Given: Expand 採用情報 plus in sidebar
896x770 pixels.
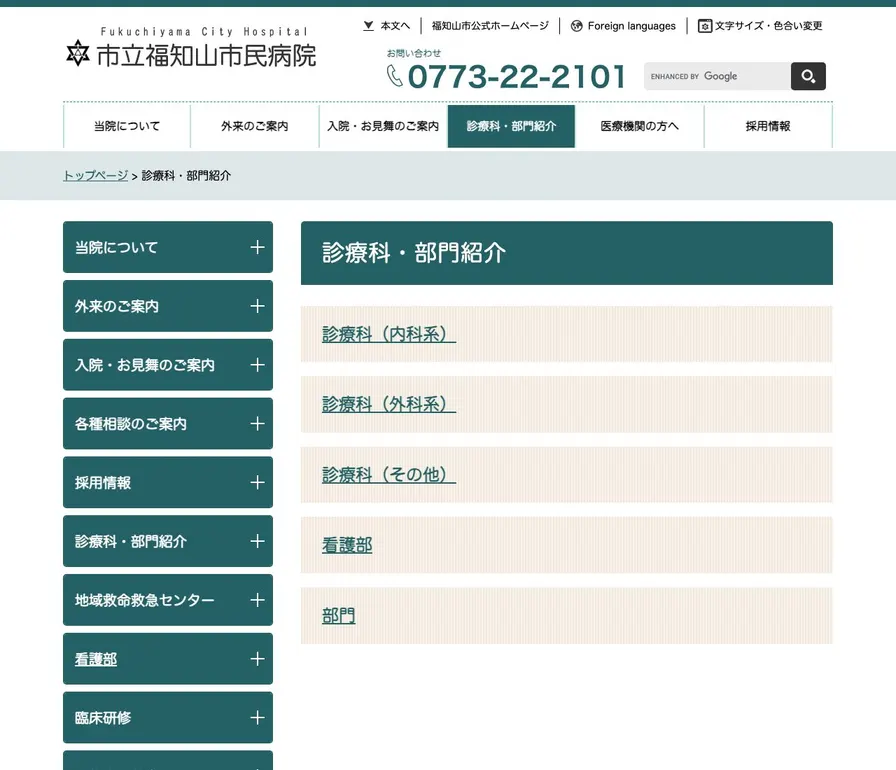Looking at the screenshot, I should coord(257,483).
